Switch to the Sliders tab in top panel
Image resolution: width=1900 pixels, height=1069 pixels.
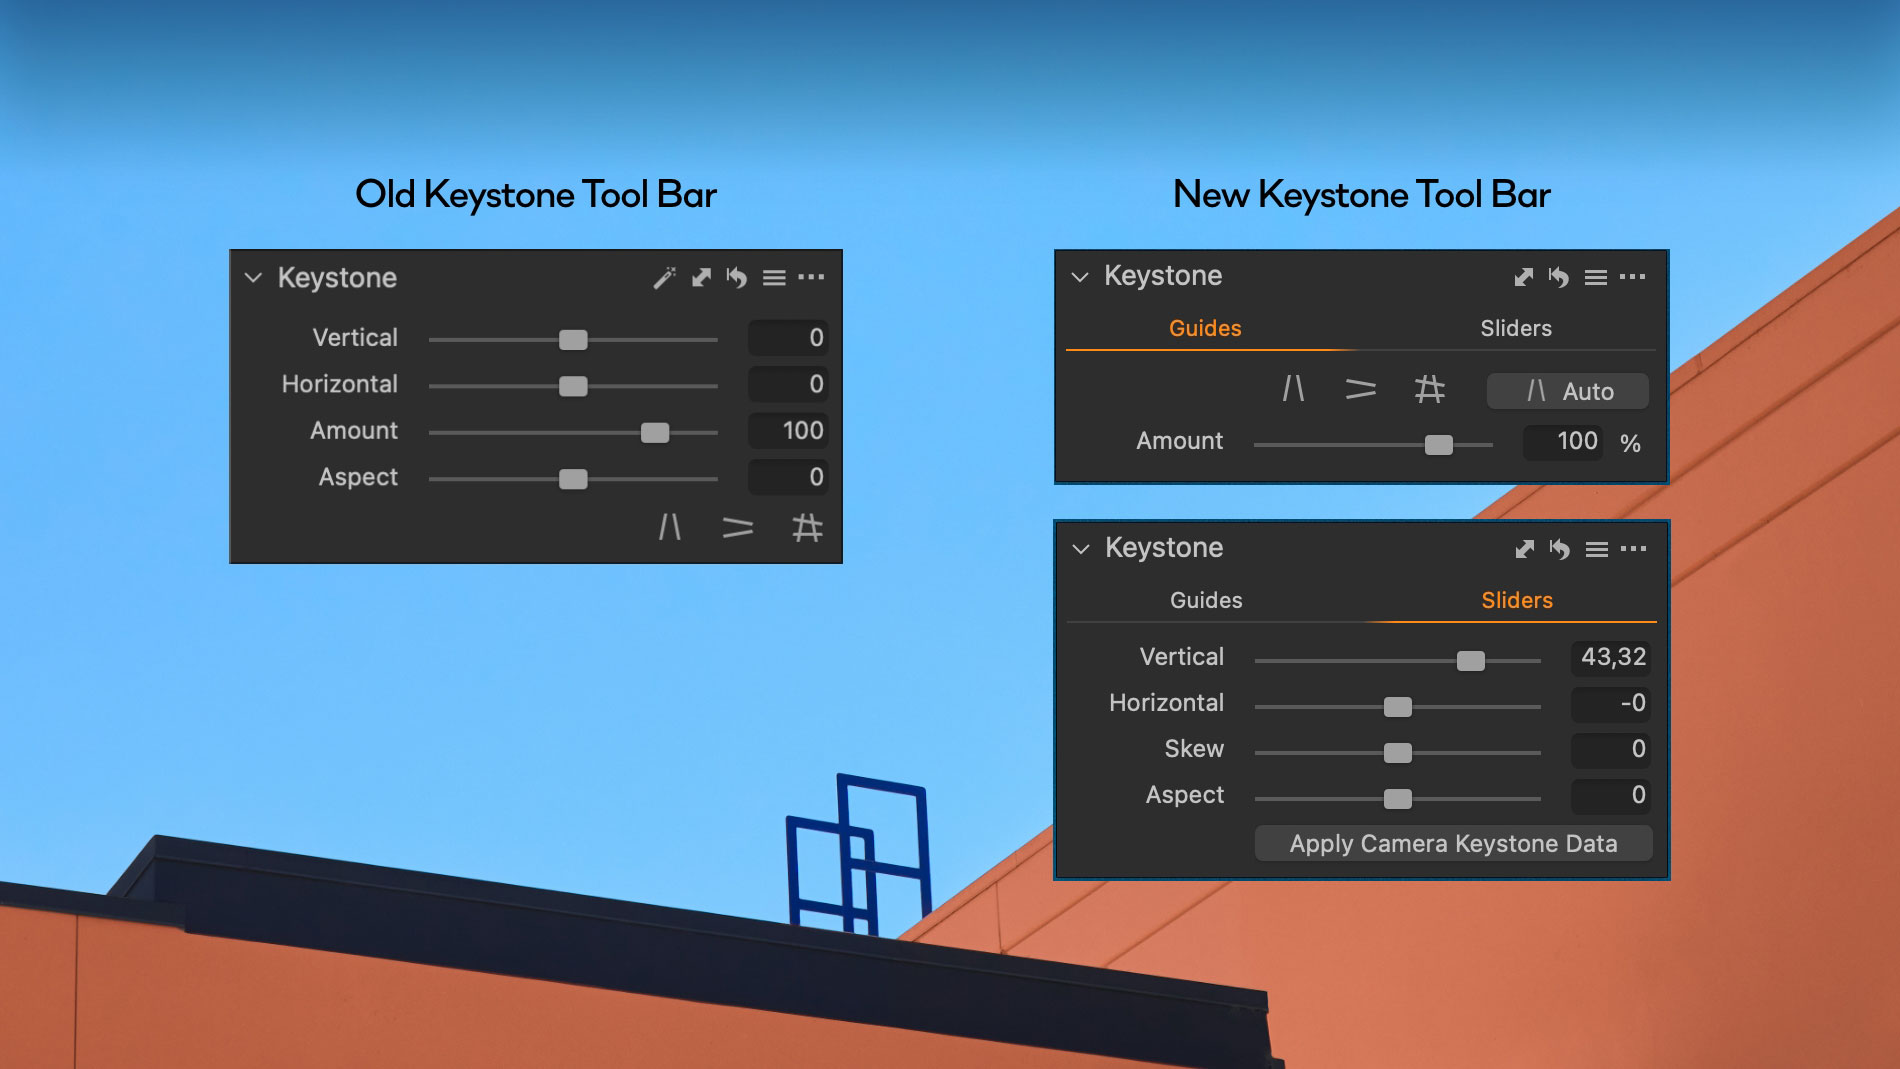[x=1516, y=328]
